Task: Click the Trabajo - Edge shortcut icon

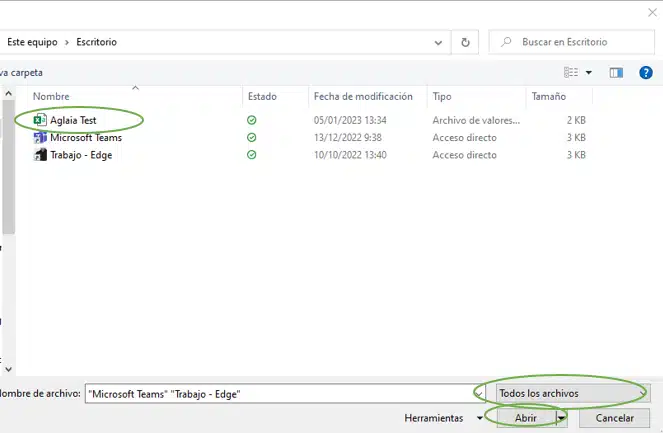Action: coord(40,155)
